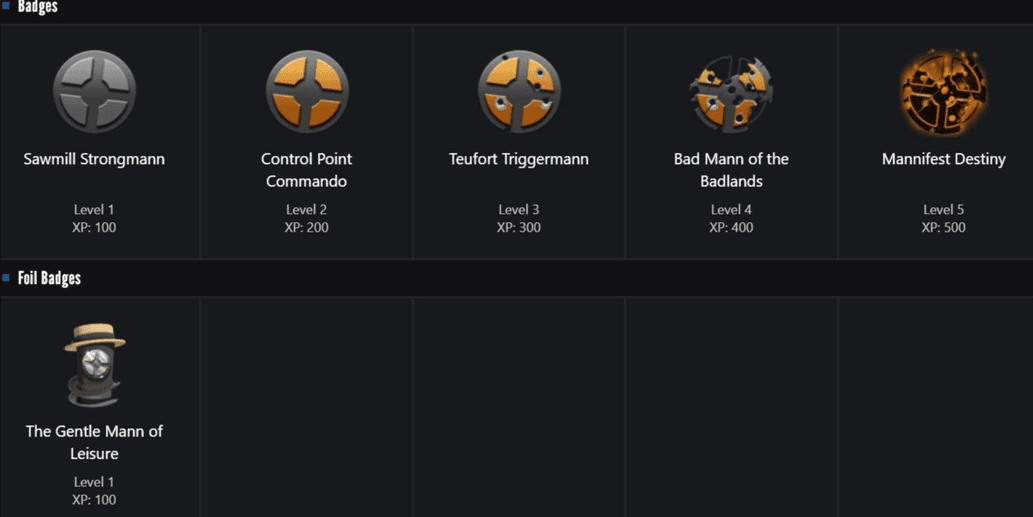Screen dimensions: 1033x517
Task: Click the Control Point Commando title text
Action: pos(307,170)
